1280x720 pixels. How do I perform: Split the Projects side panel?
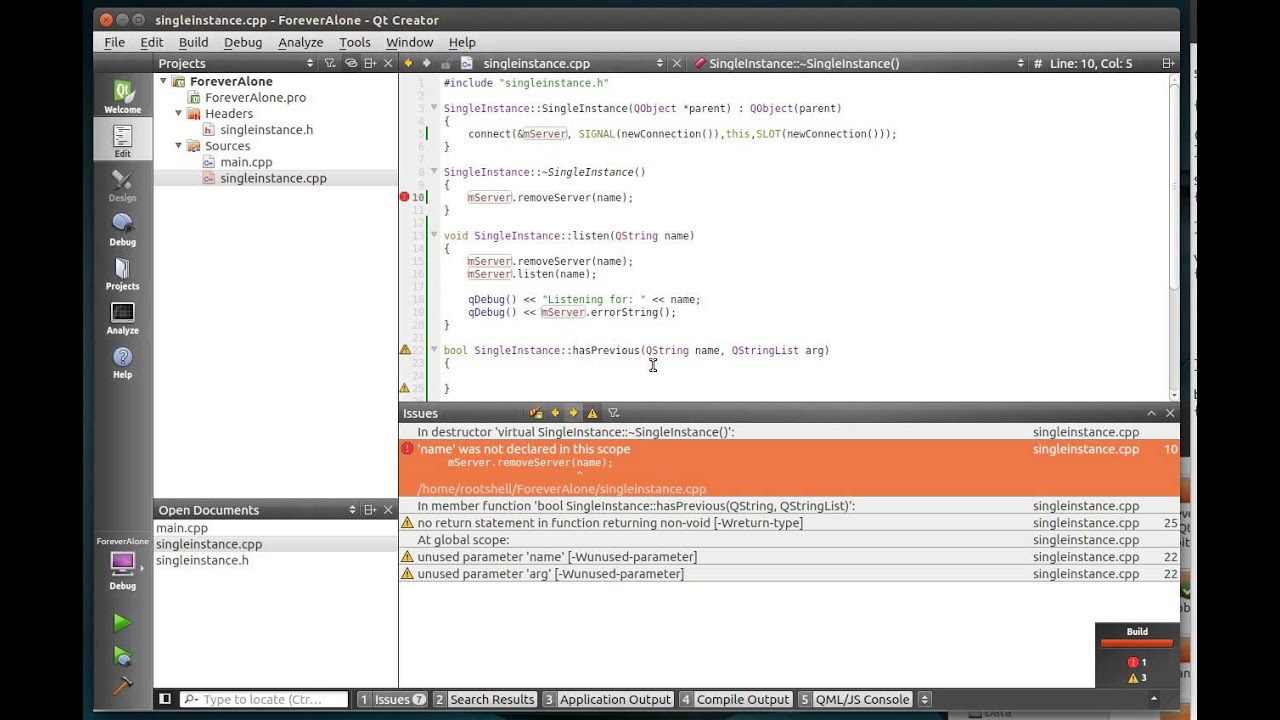click(x=370, y=63)
